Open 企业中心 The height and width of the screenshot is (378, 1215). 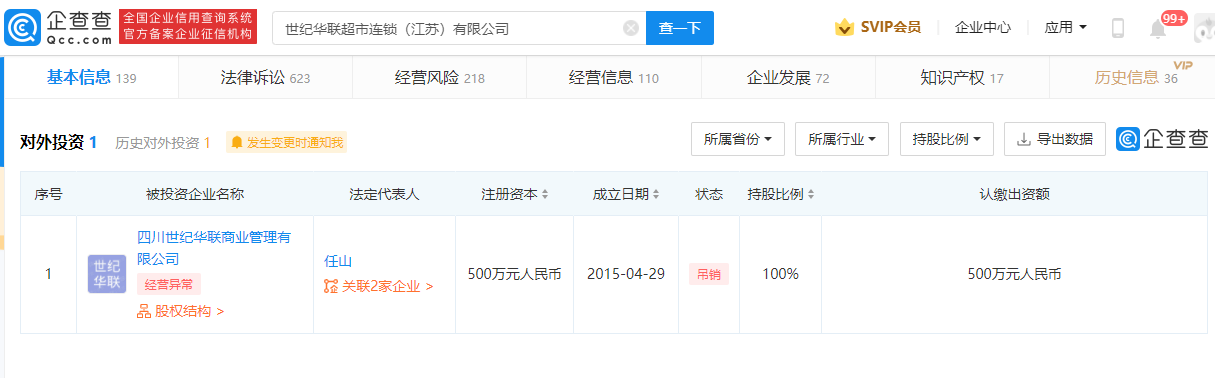pyautogui.click(x=982, y=28)
